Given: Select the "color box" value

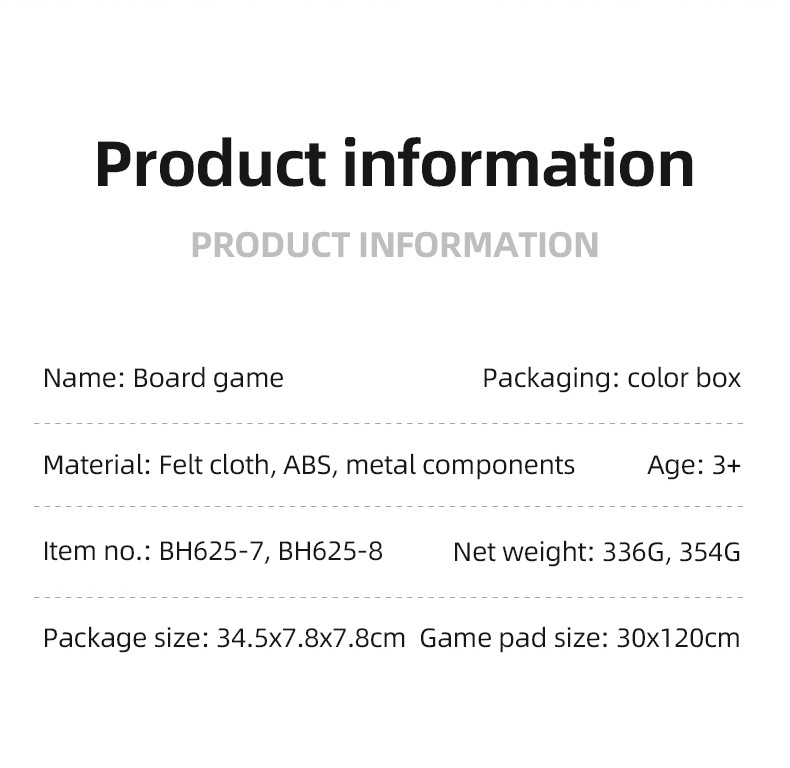Looking at the screenshot, I should pyautogui.click(x=684, y=378).
